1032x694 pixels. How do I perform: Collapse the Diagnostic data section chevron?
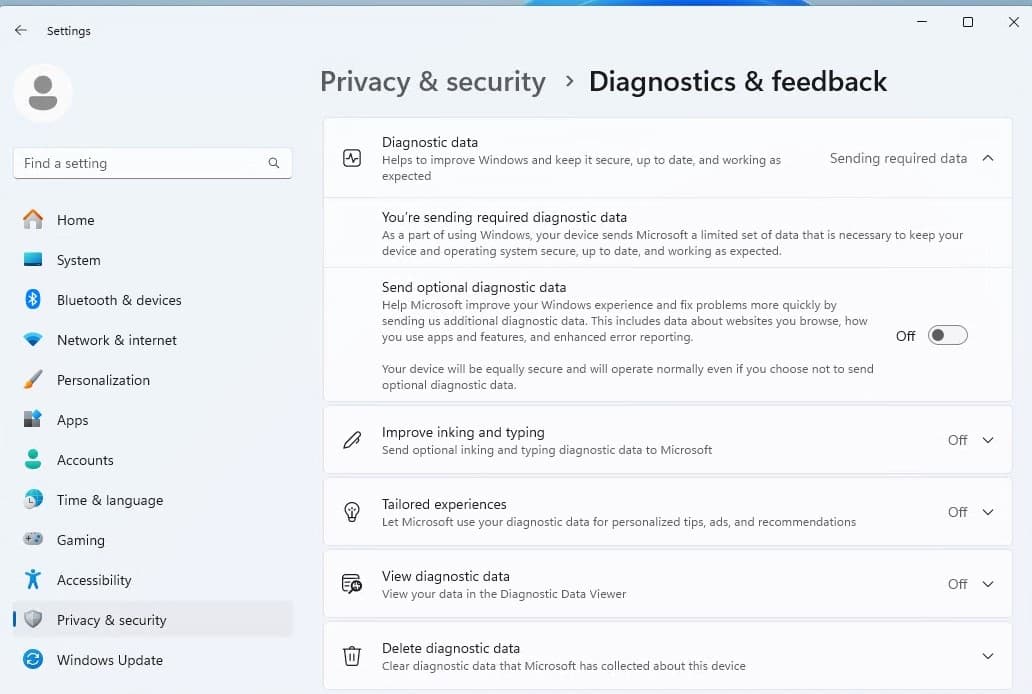click(x=988, y=158)
